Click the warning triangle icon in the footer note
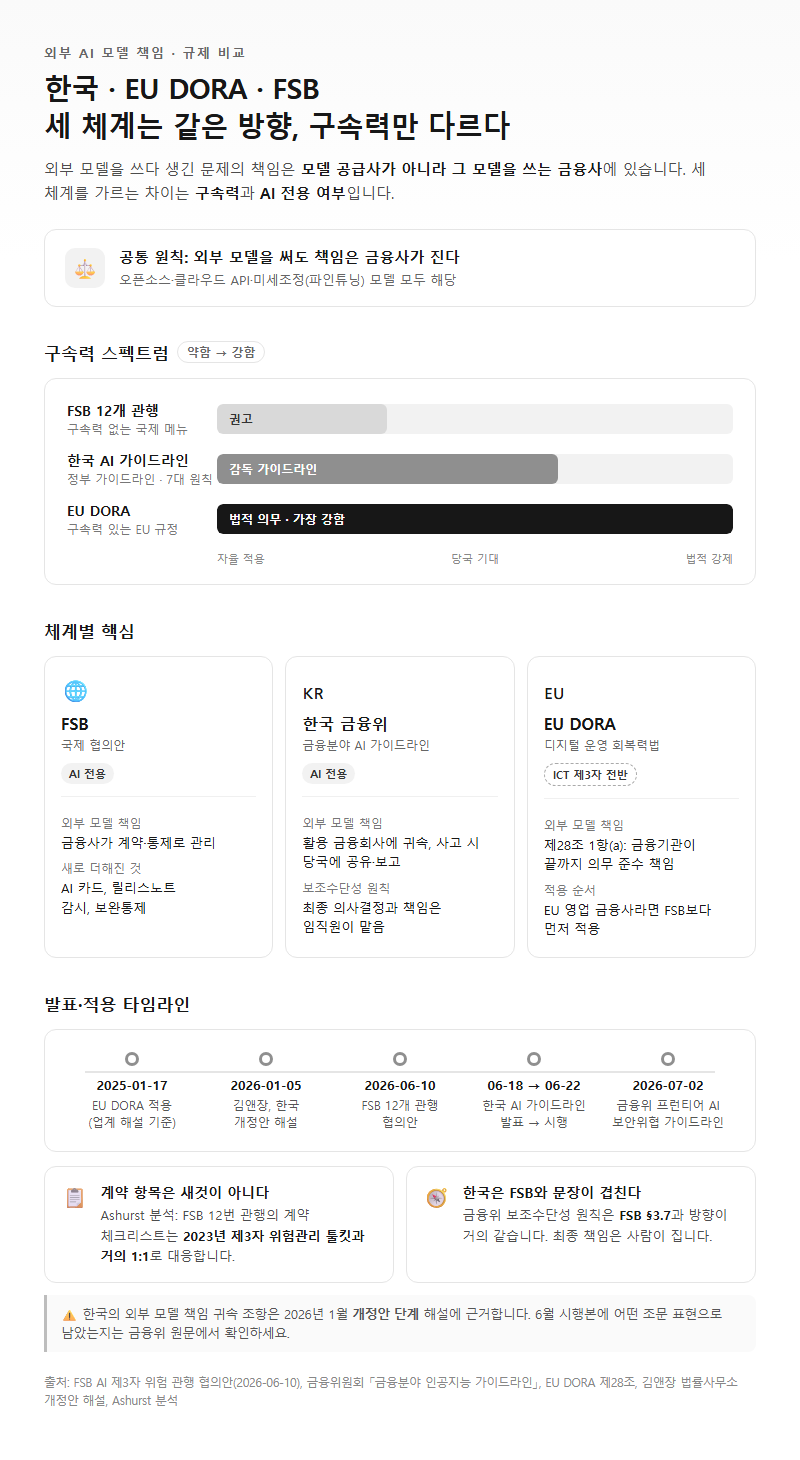 (69, 1315)
